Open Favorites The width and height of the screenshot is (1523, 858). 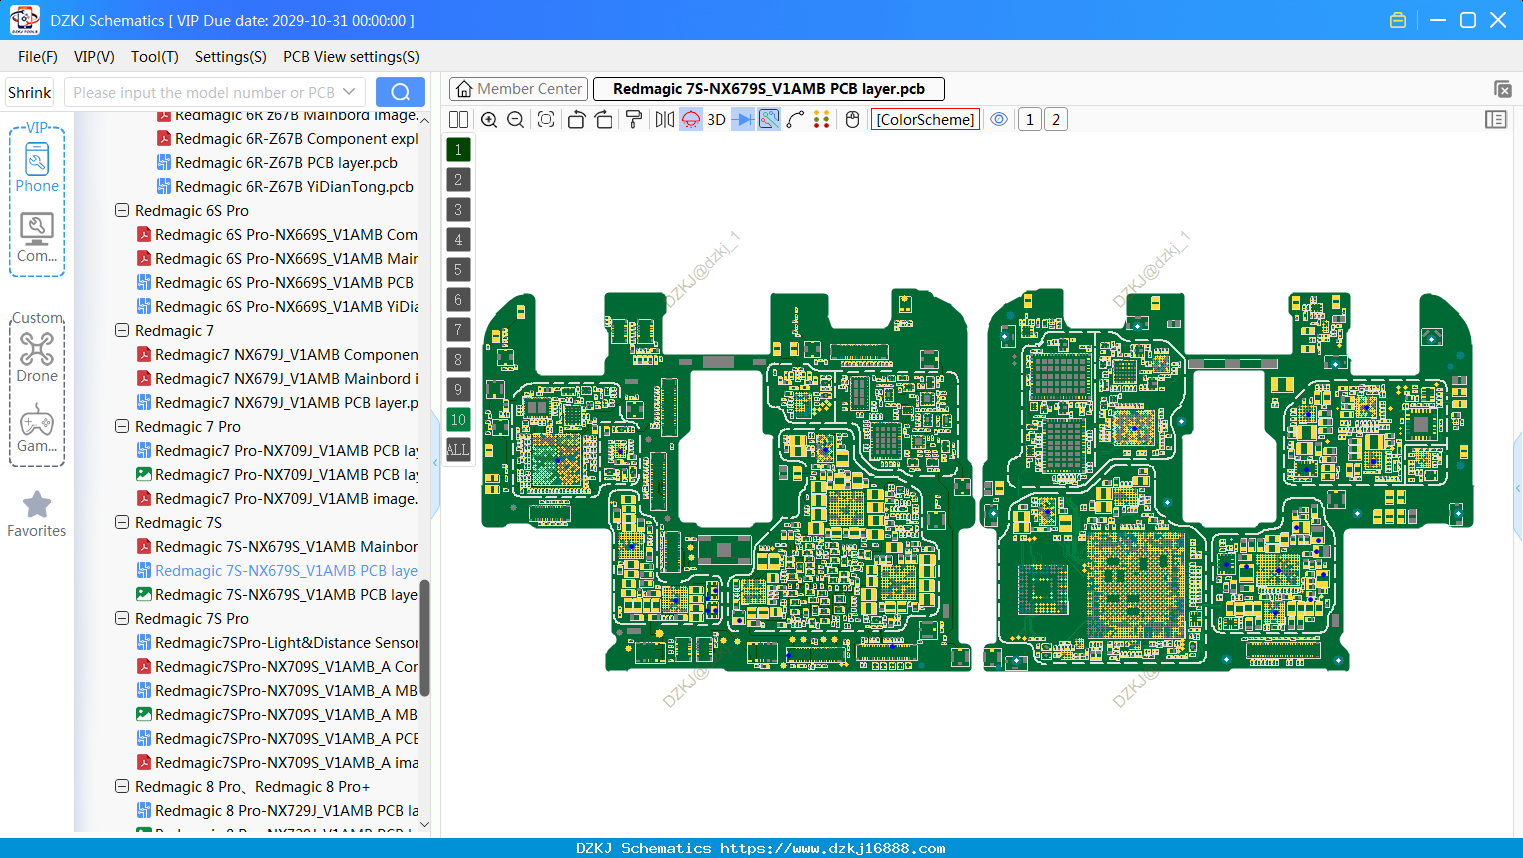tap(37, 514)
